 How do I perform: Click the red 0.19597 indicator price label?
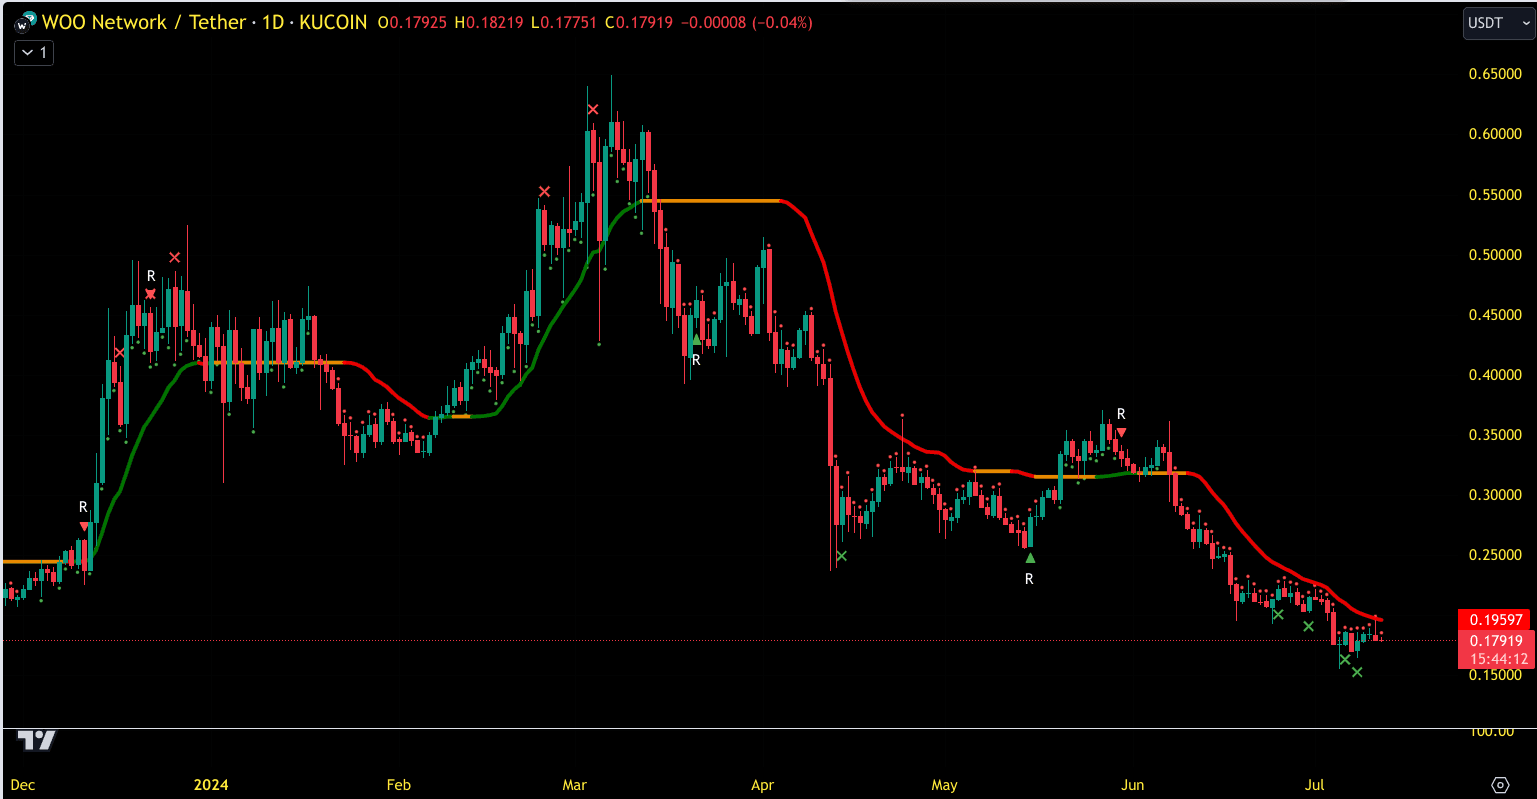(1496, 620)
